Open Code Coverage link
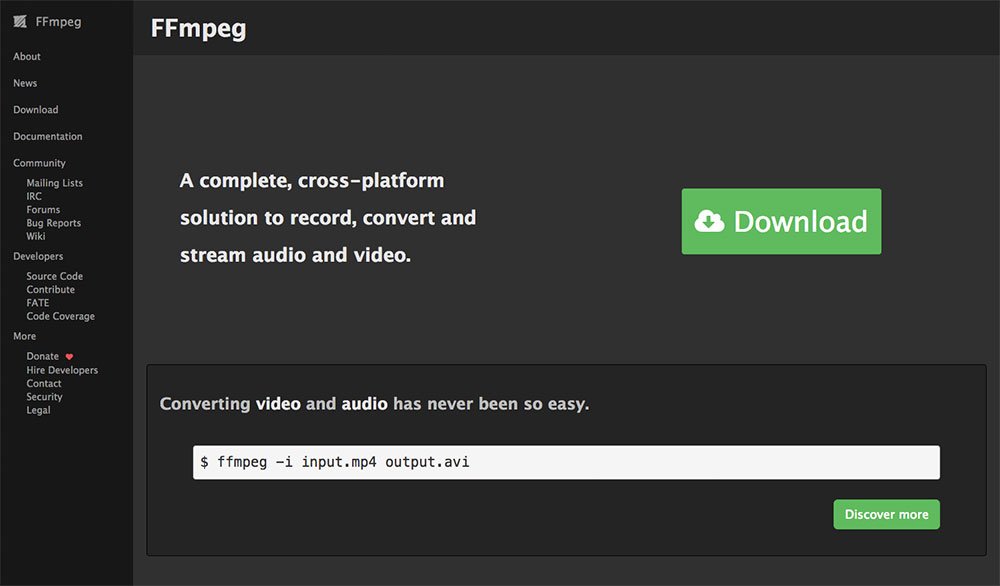The image size is (1000, 586). tap(61, 316)
